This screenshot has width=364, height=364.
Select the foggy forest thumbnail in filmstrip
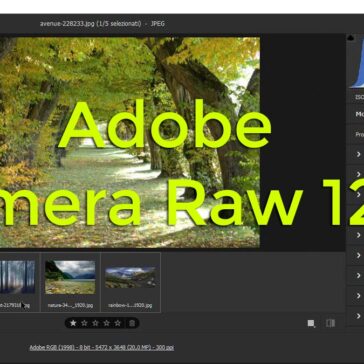point(17,277)
